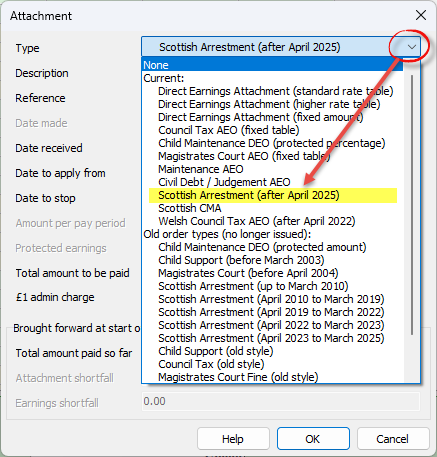Click the Help button

point(233,439)
